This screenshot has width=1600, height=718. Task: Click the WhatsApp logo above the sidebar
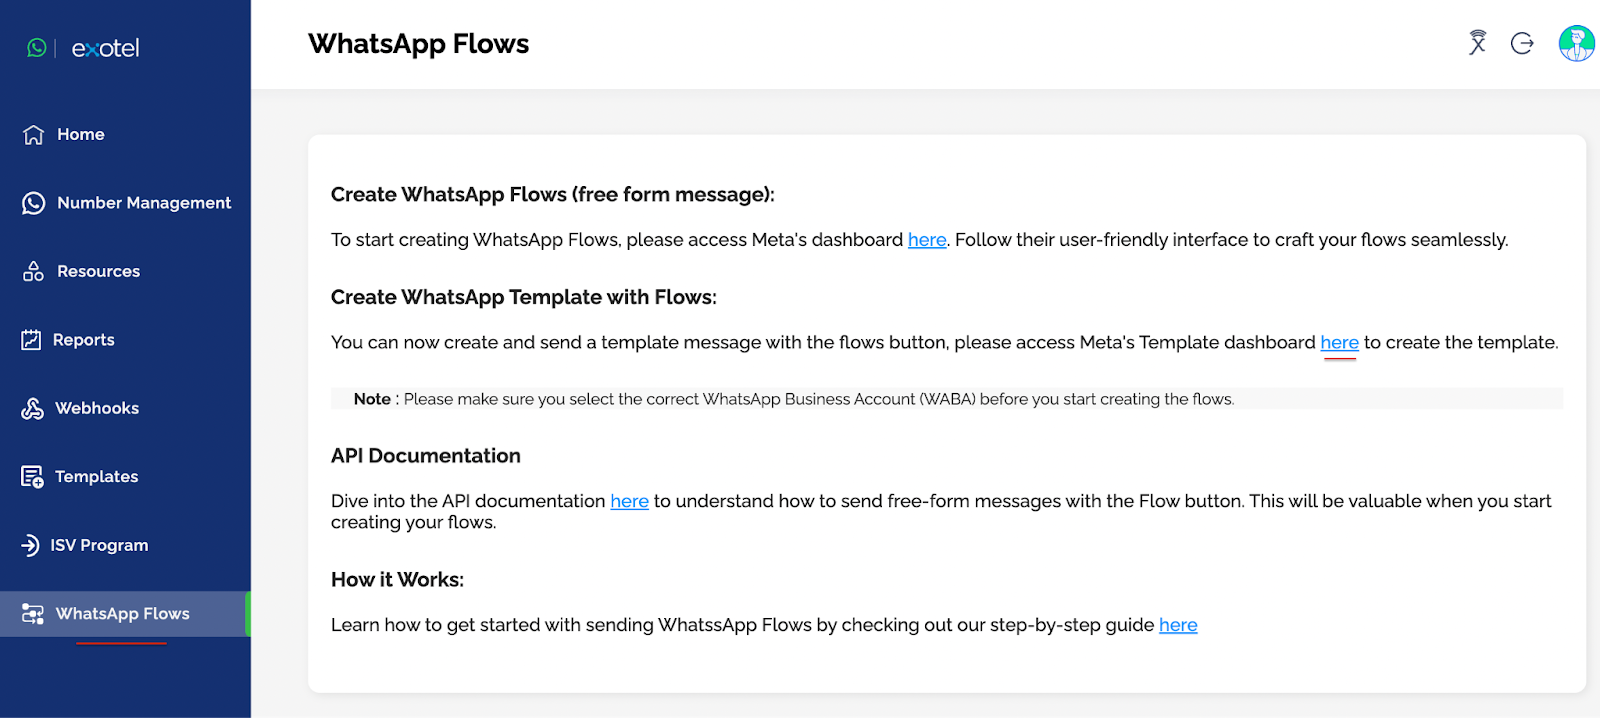coord(36,47)
